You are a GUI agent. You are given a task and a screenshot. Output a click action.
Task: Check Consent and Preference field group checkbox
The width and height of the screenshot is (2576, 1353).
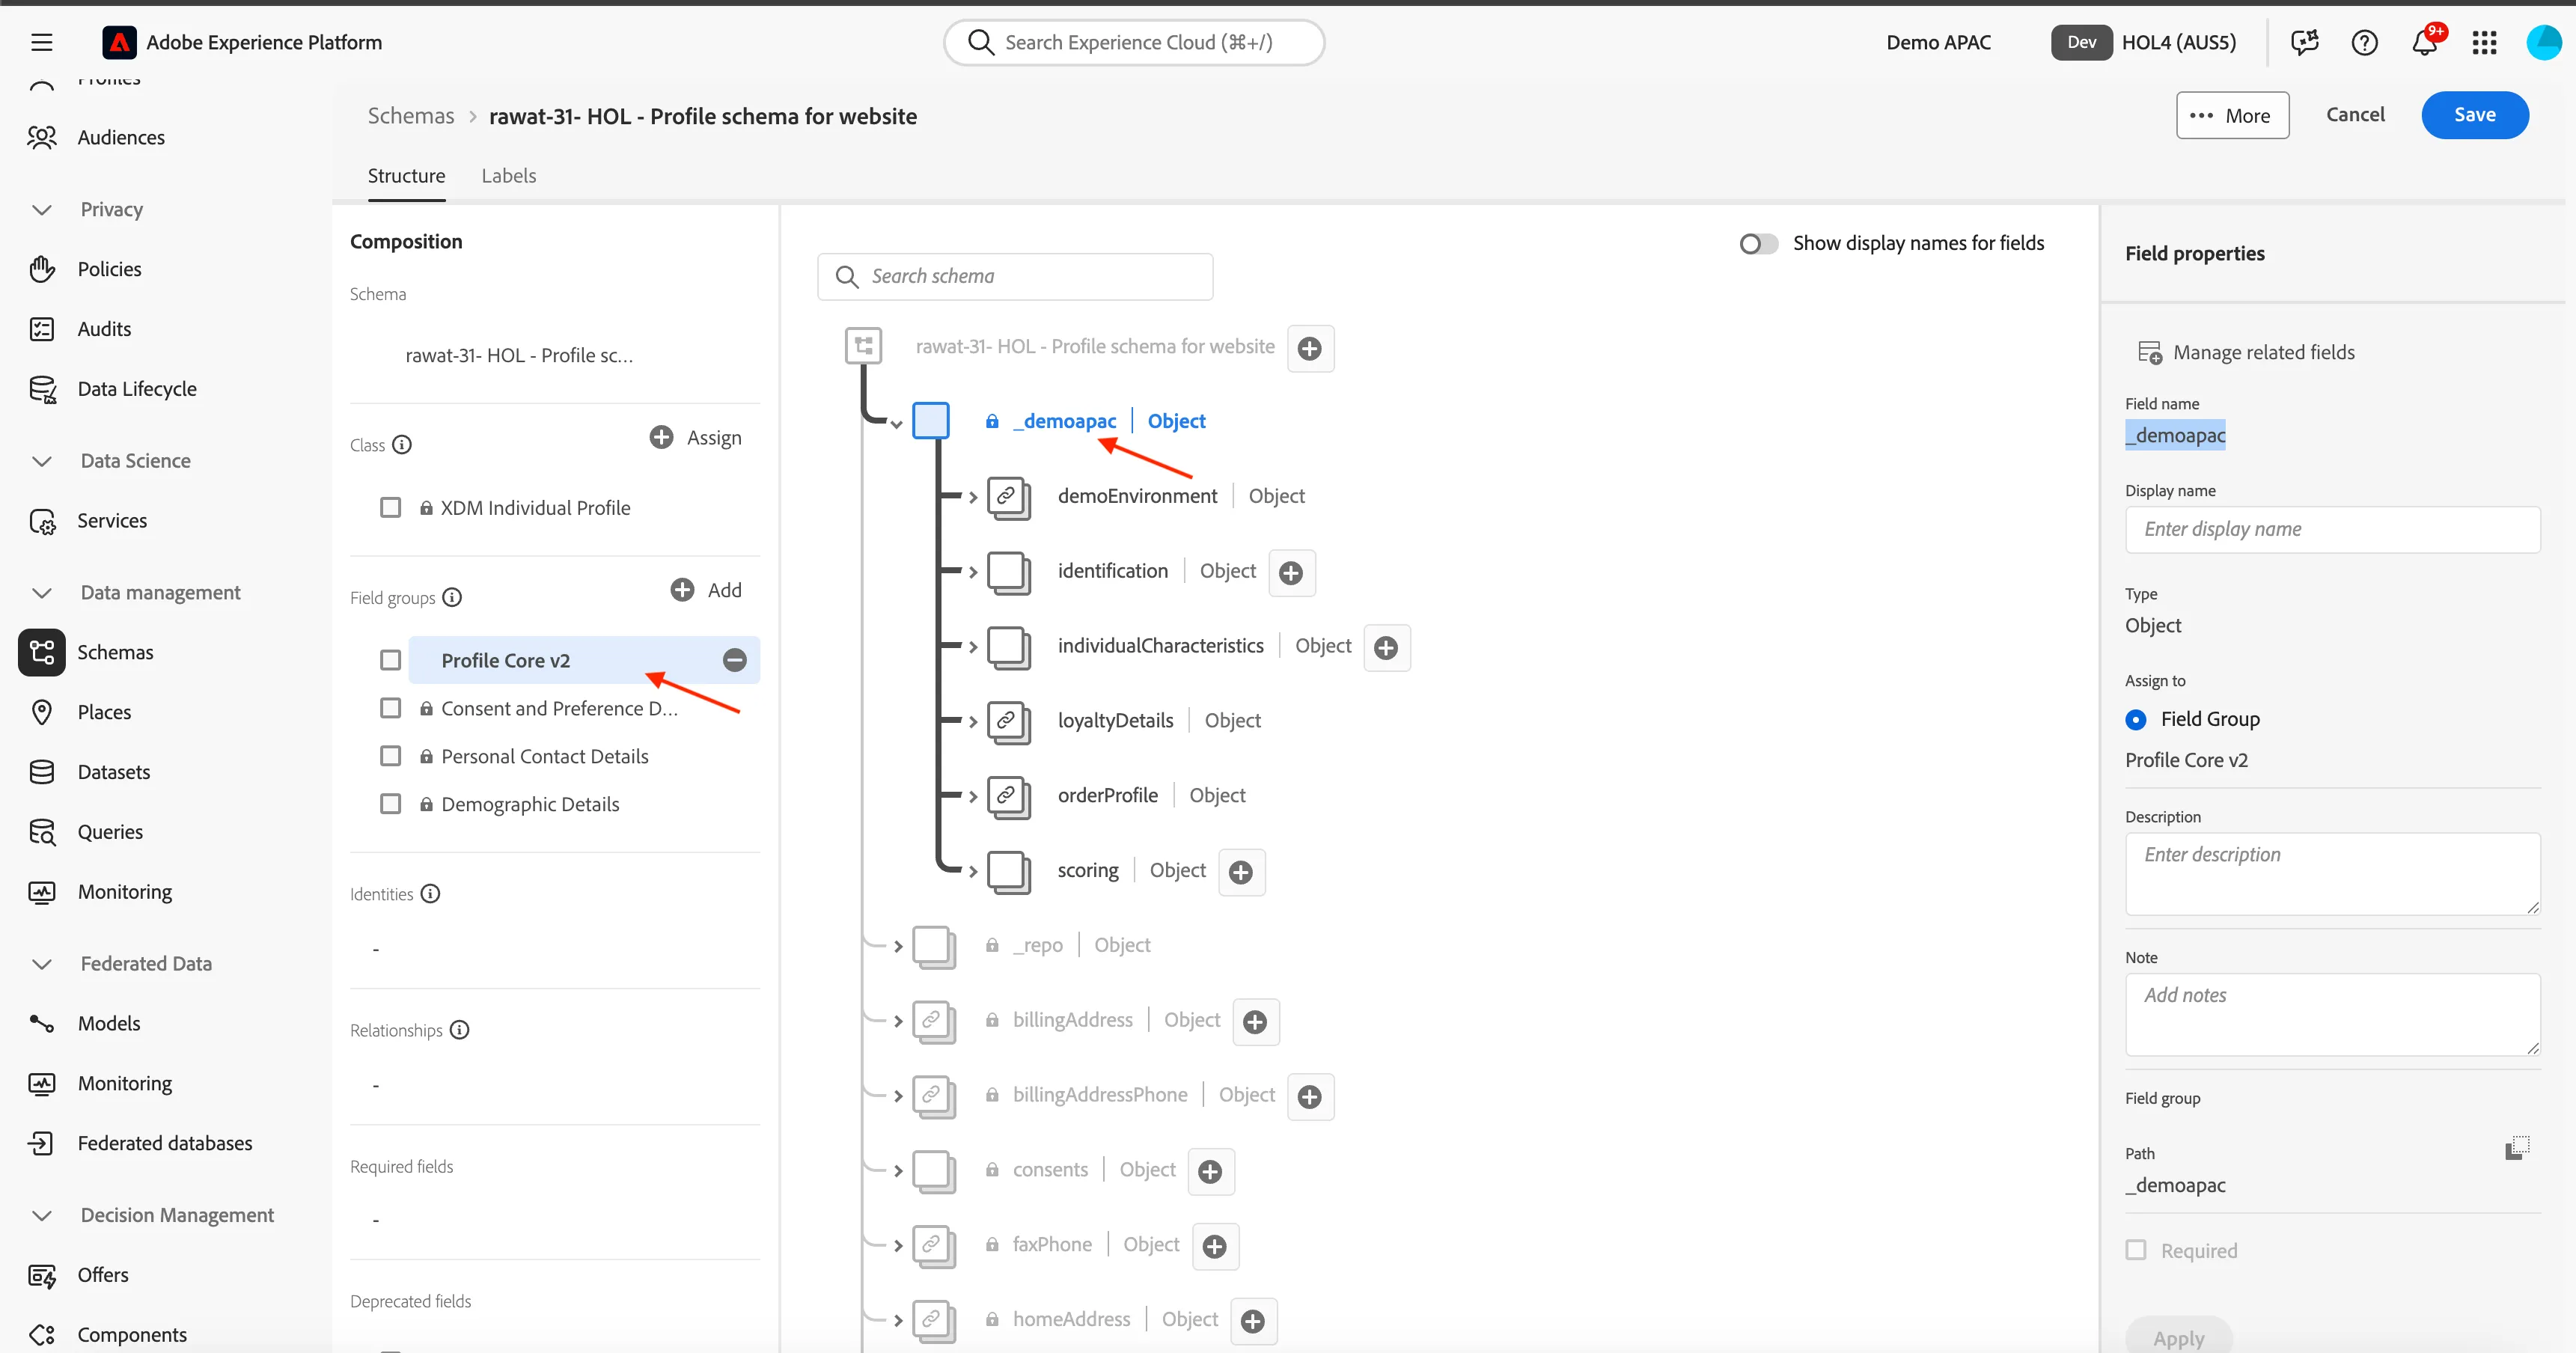[390, 708]
